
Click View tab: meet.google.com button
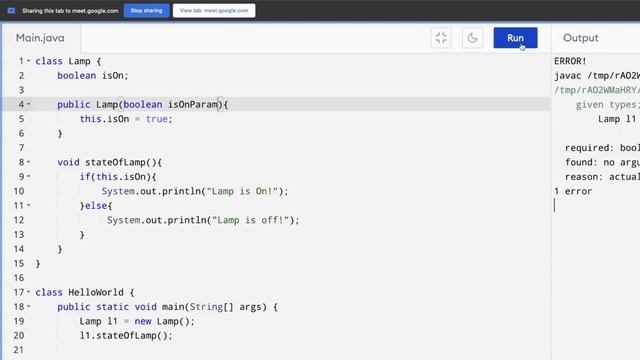click(x=214, y=11)
